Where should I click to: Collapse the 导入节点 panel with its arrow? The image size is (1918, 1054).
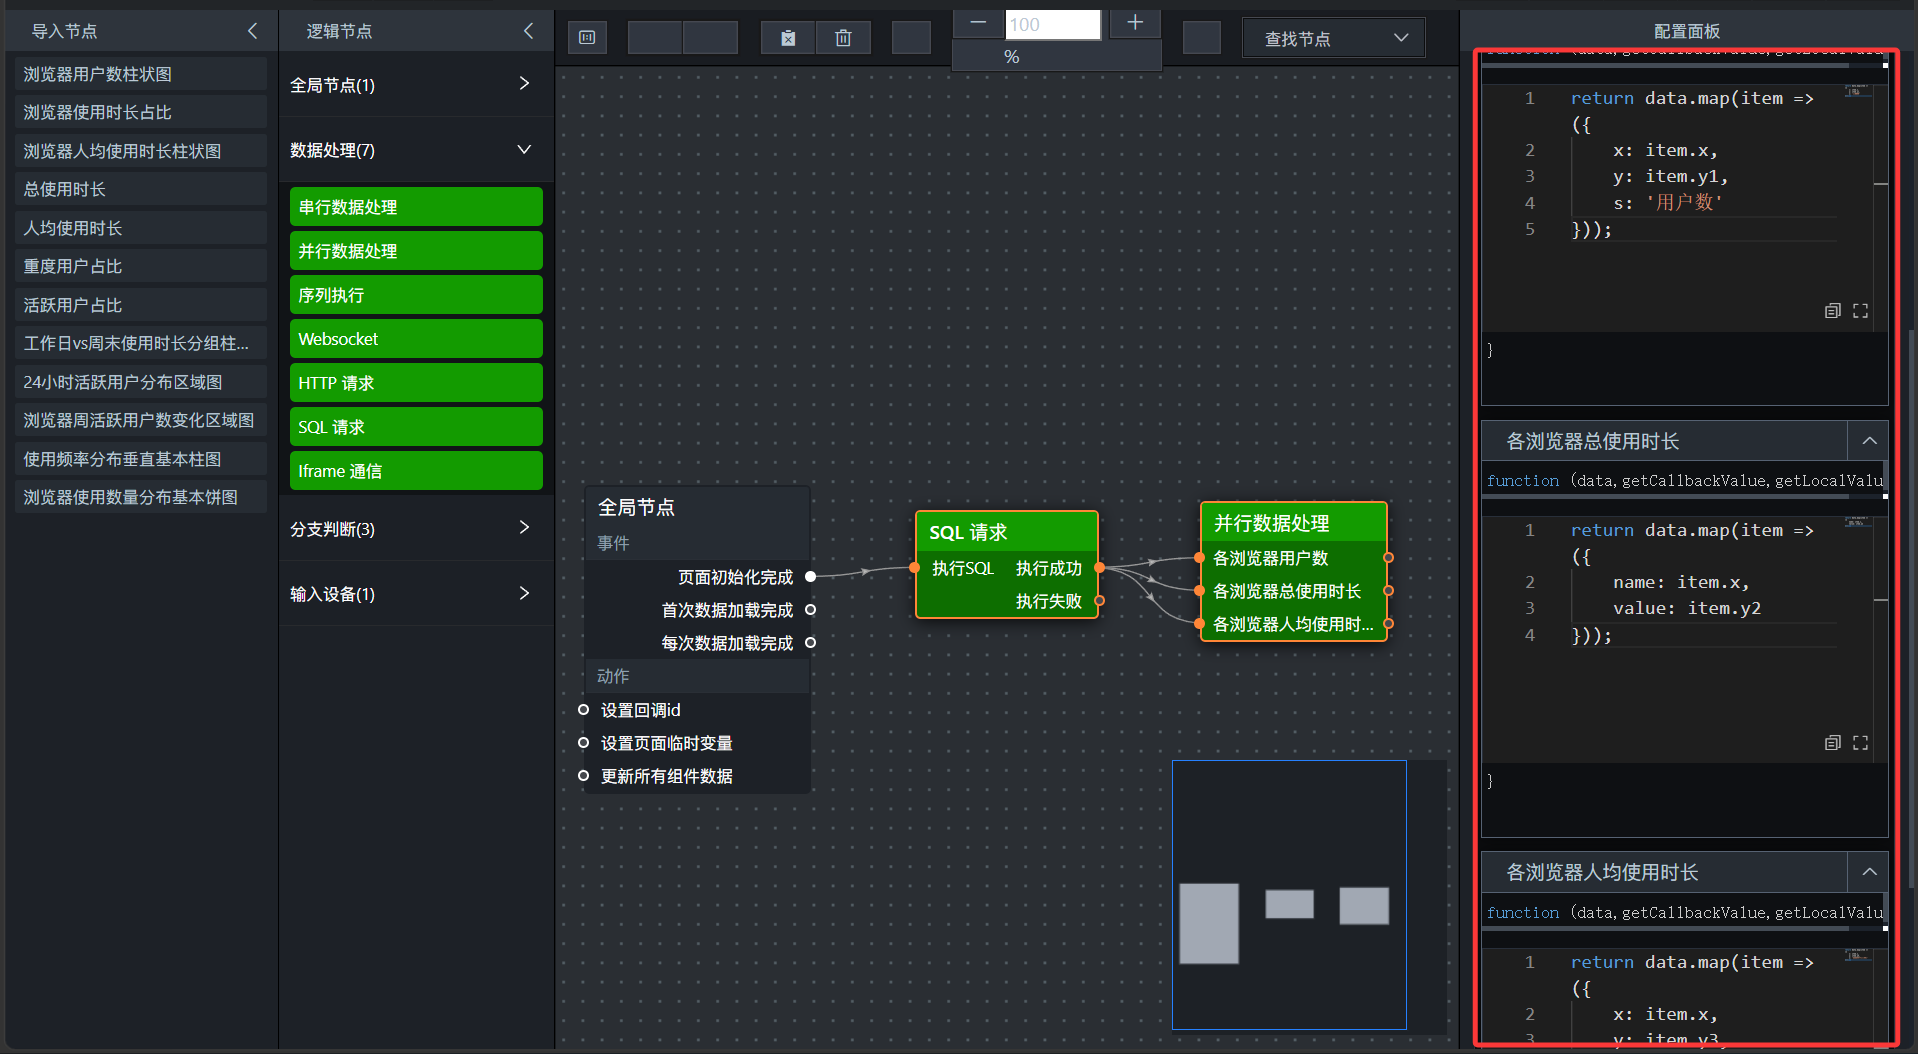252,31
